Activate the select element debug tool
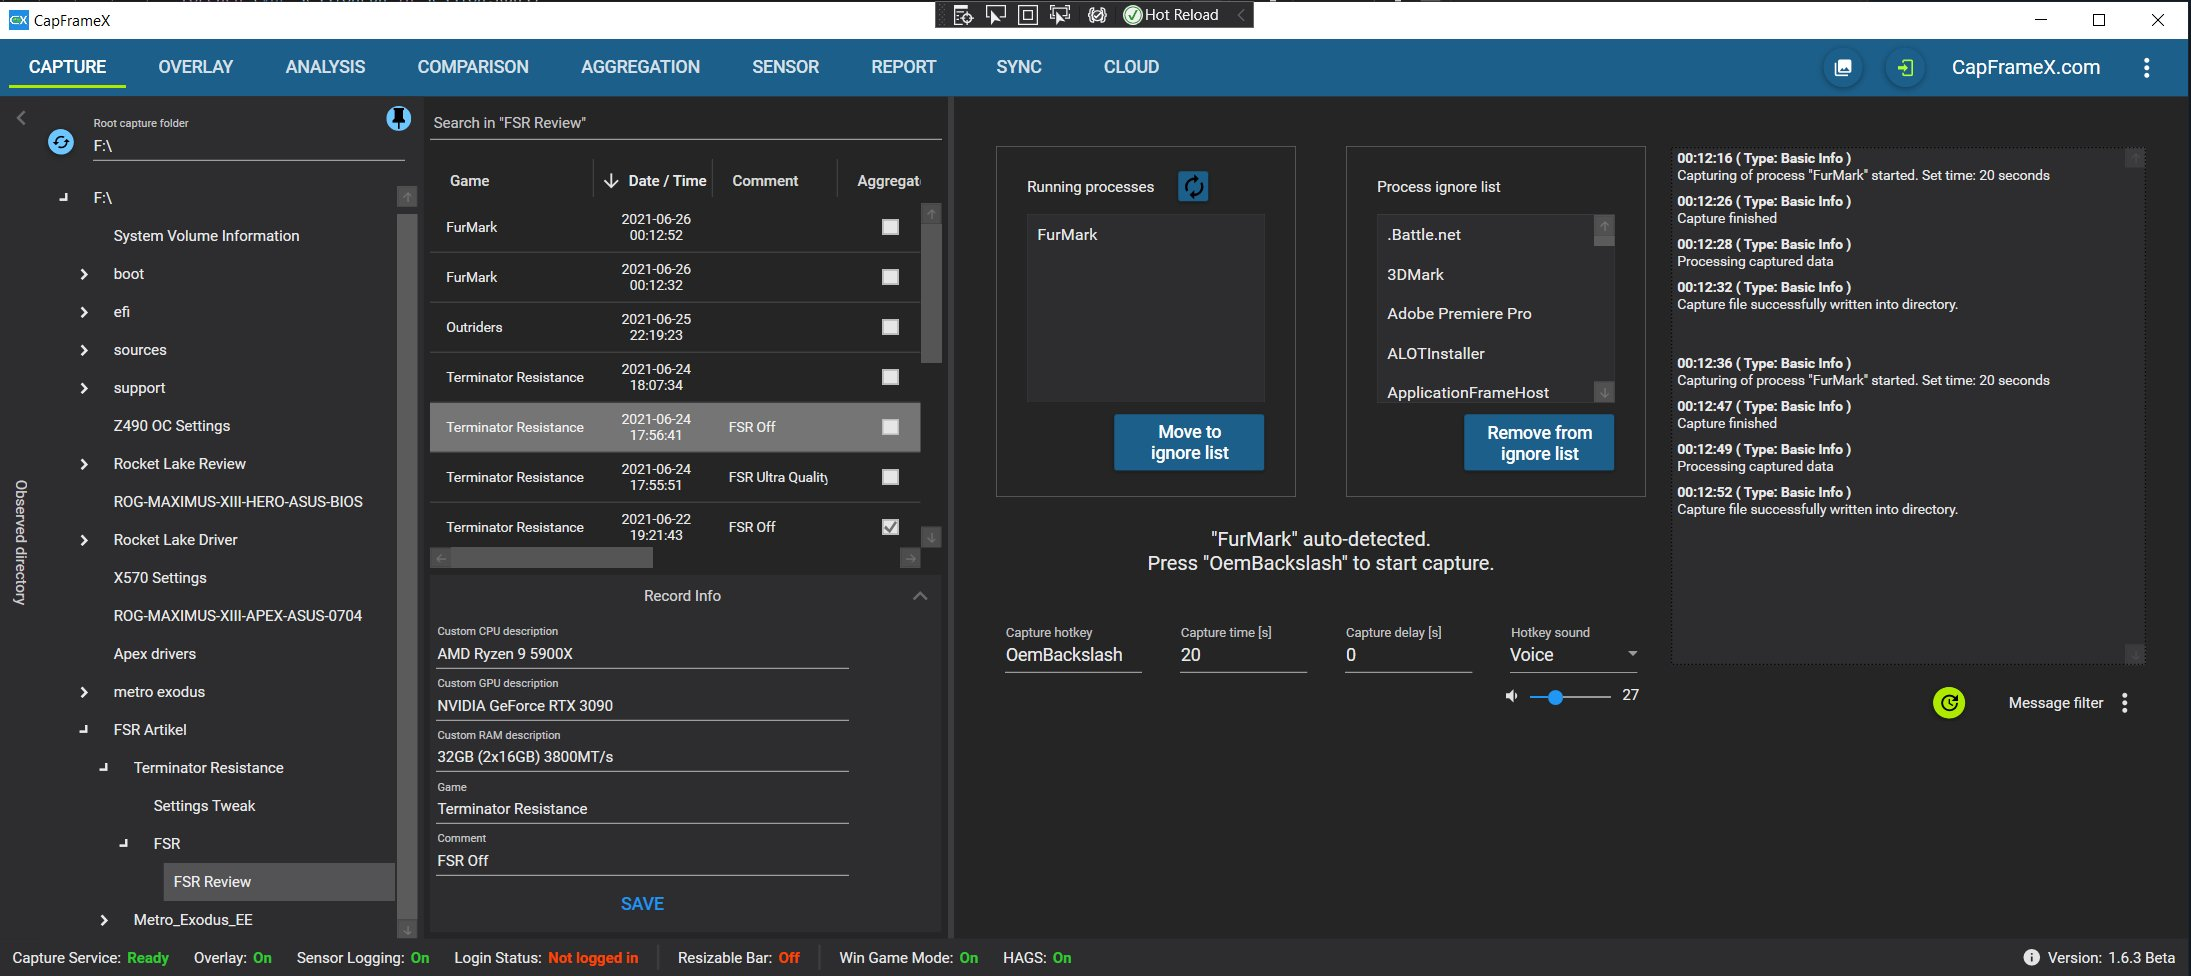Screen dimensions: 2191x976 [x=995, y=15]
